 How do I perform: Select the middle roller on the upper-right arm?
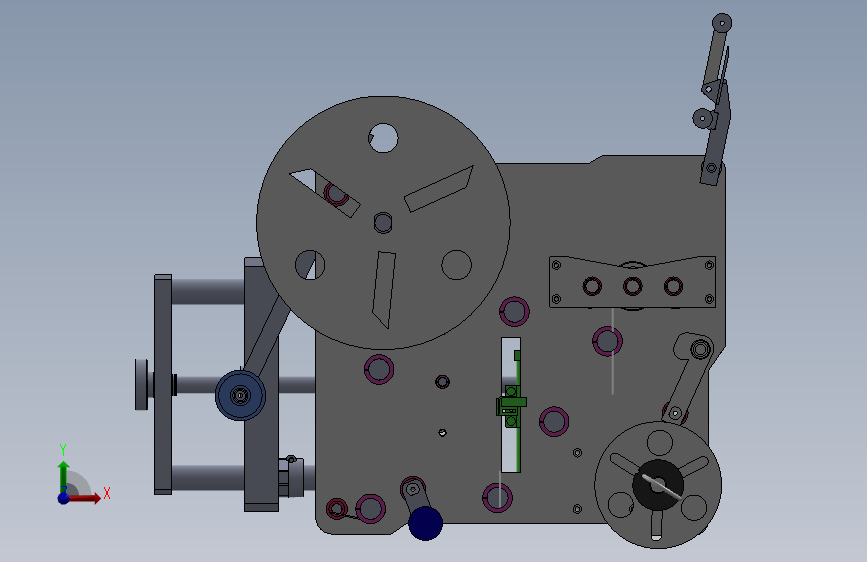(703, 118)
